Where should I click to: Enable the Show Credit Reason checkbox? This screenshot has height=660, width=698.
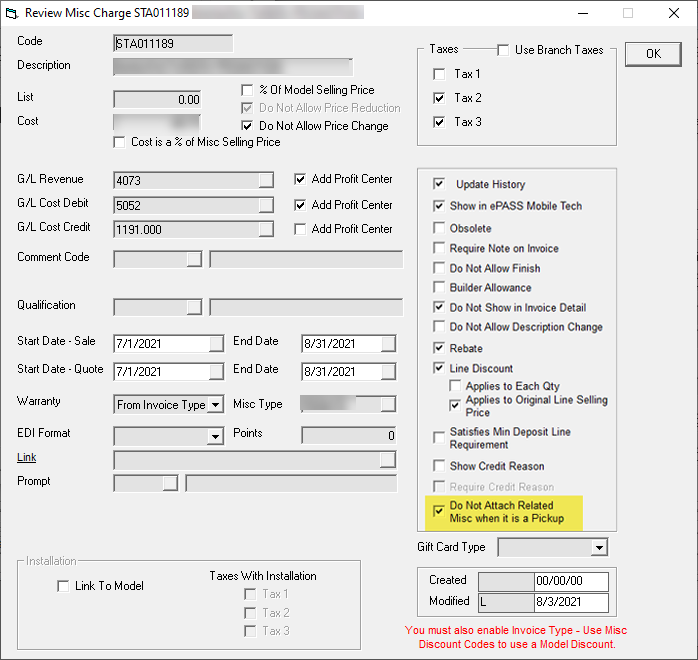[439, 466]
